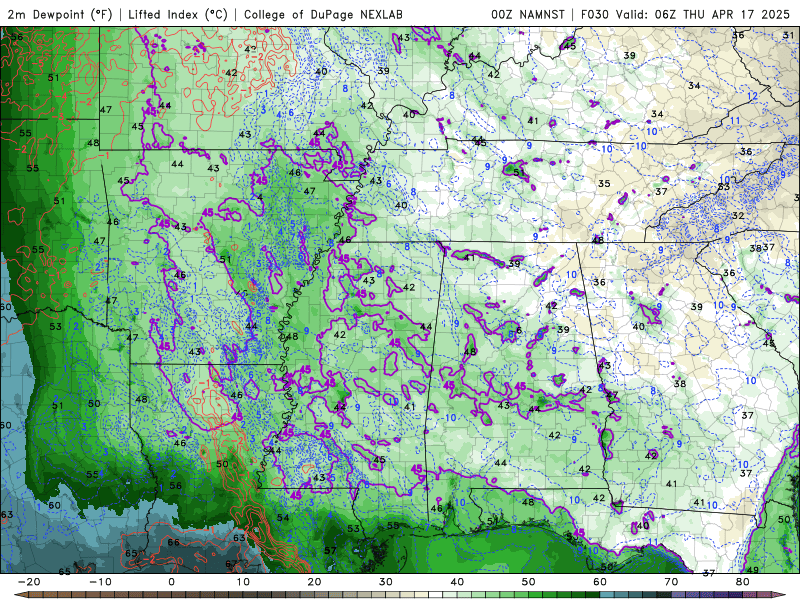
Task: Click the 50 label on the color scale
Action: tap(529, 582)
